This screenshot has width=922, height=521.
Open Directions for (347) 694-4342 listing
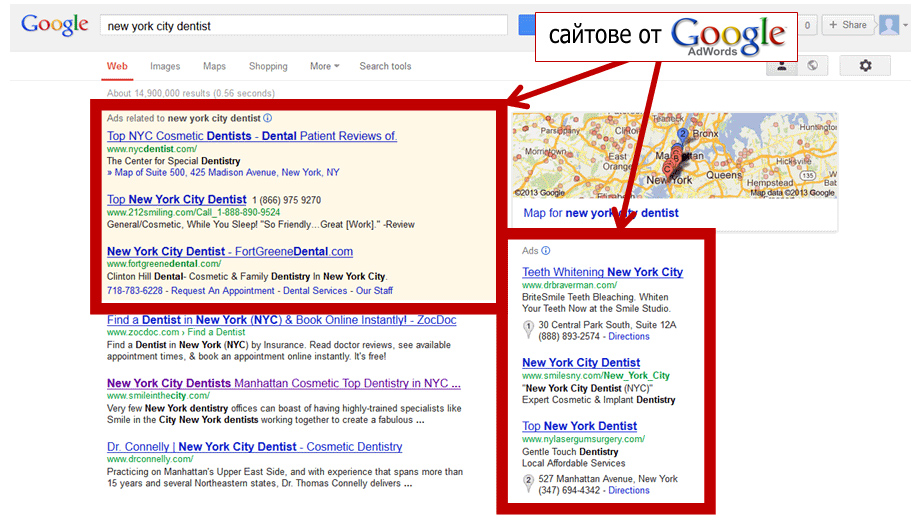(629, 490)
